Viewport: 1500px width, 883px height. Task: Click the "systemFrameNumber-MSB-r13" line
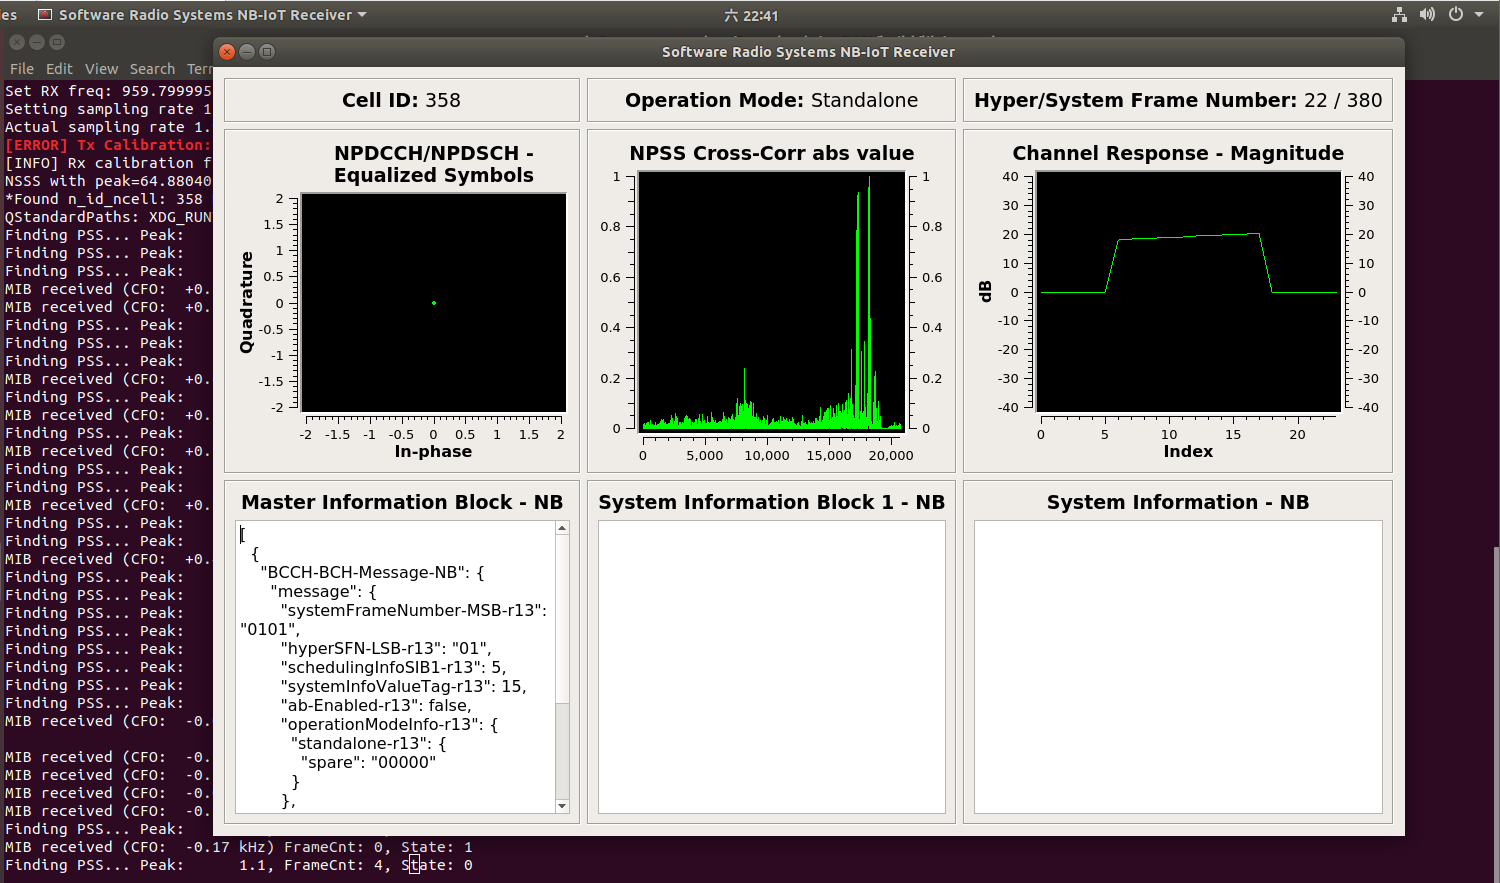click(x=414, y=610)
